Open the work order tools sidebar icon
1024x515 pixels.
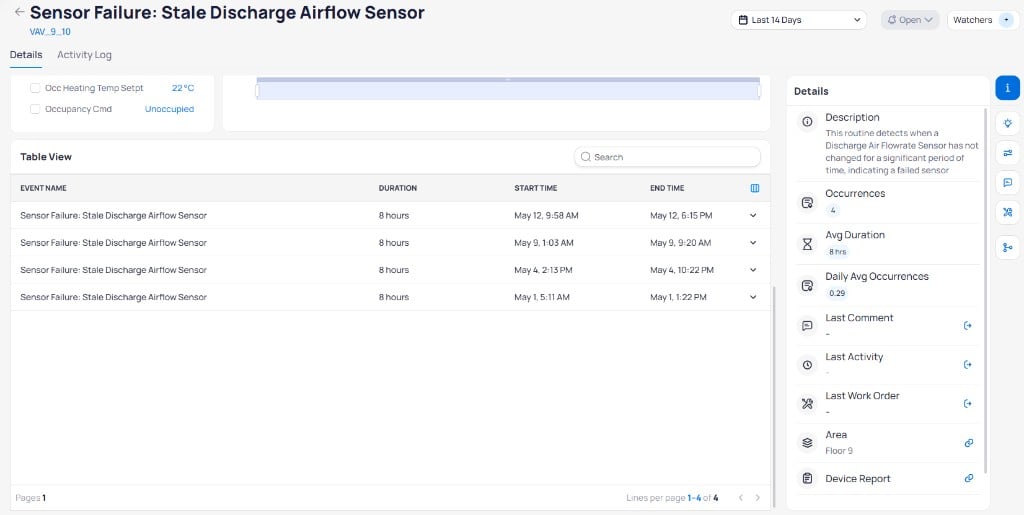pyautogui.click(x=1007, y=212)
